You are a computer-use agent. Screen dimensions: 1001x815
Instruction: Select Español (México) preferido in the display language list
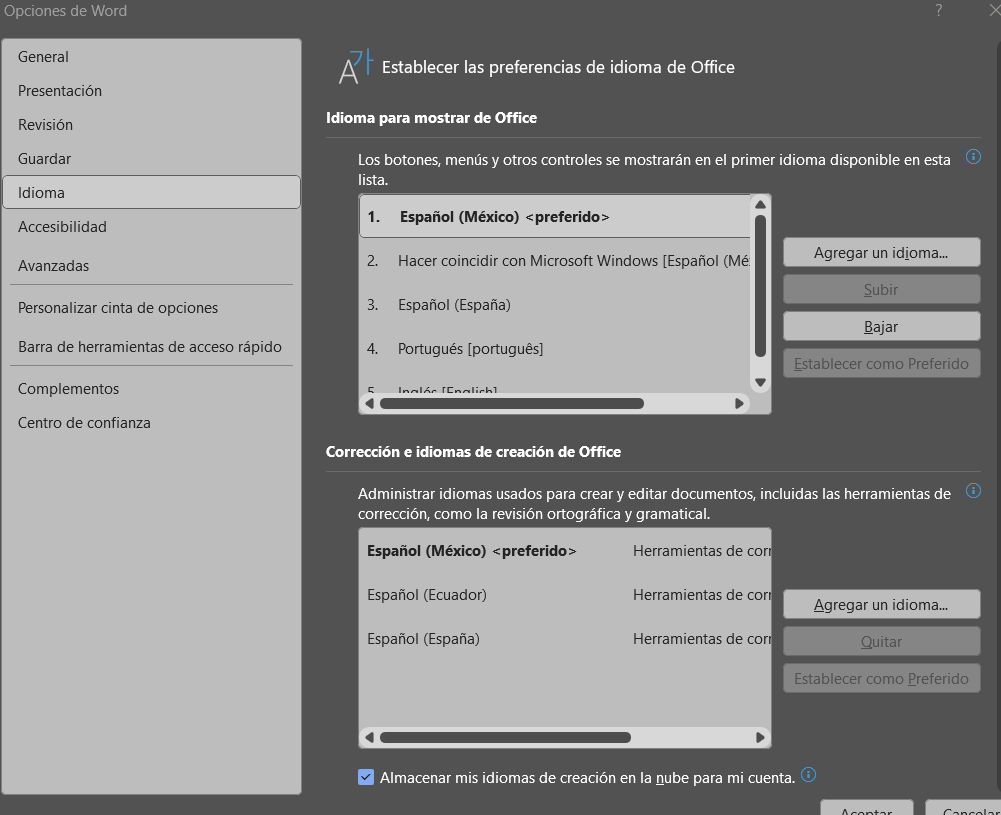[x=555, y=216]
